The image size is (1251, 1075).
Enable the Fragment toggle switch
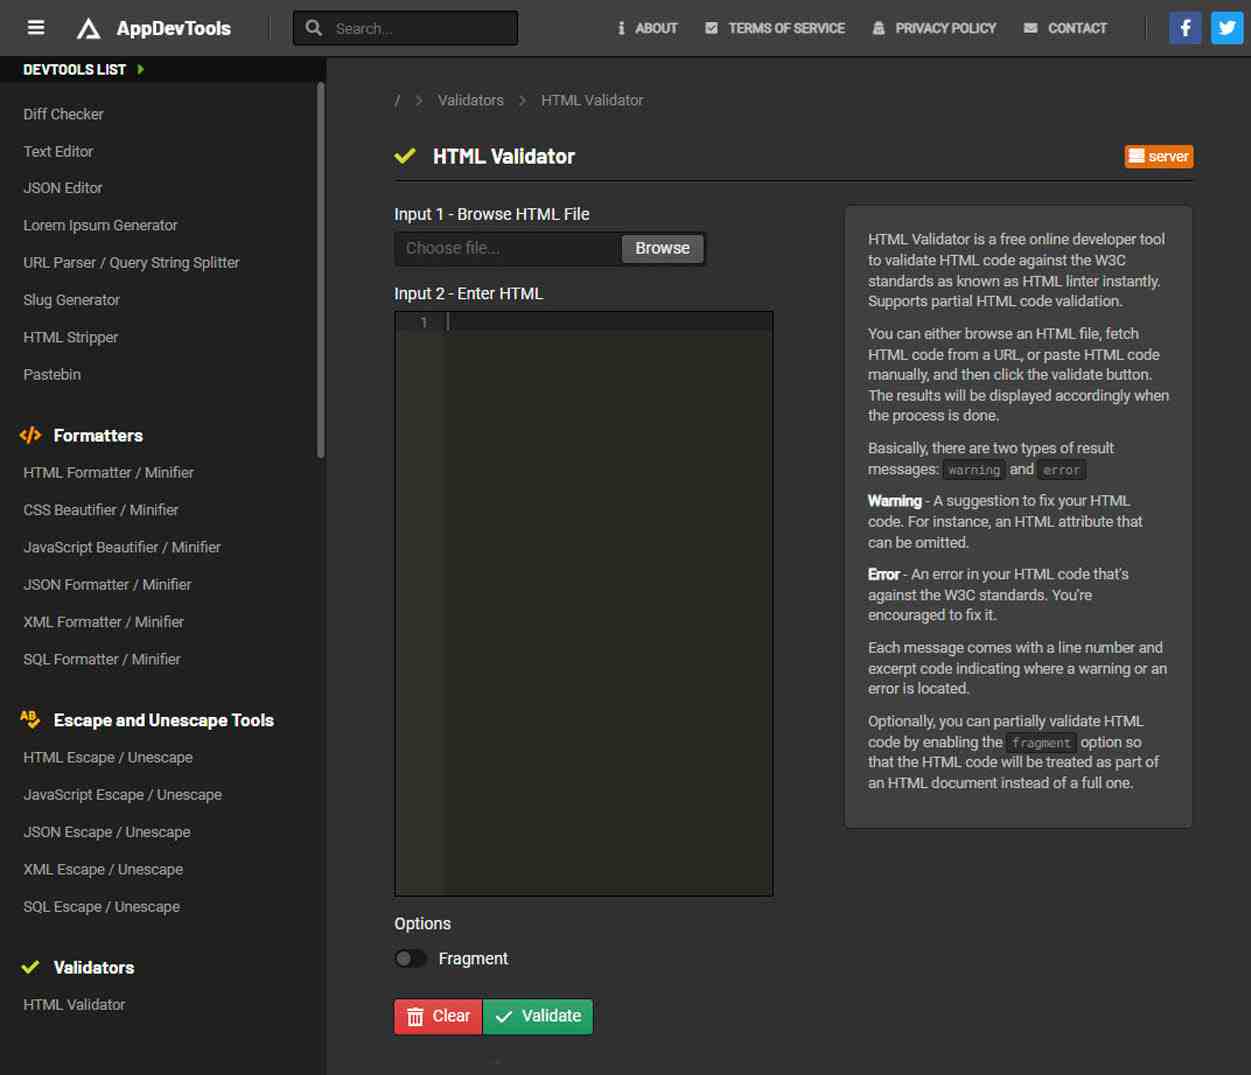[410, 959]
